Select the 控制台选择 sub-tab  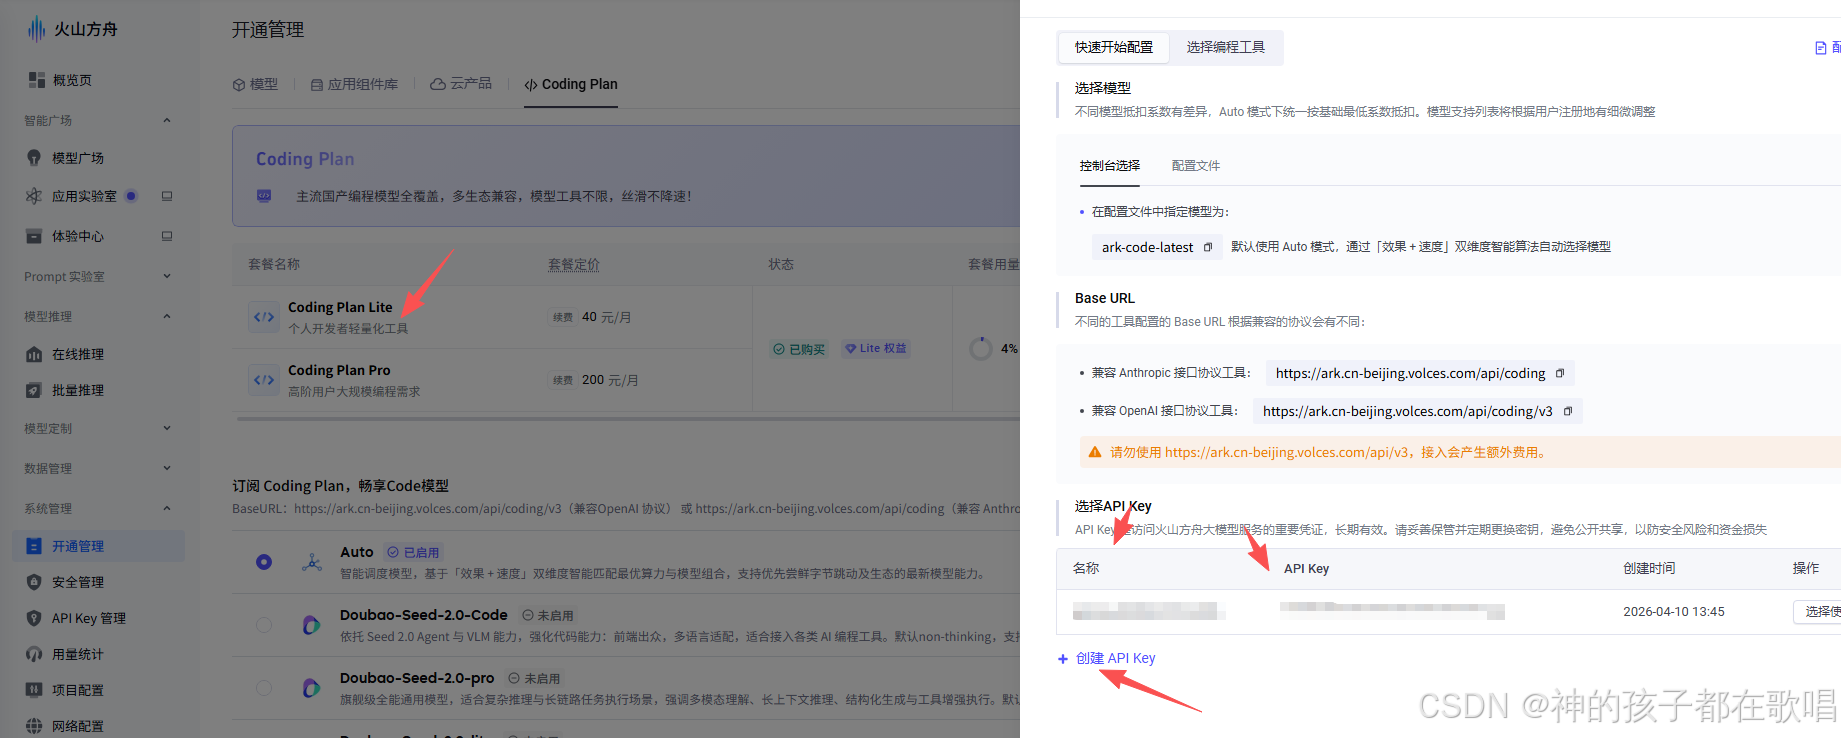tap(1110, 165)
